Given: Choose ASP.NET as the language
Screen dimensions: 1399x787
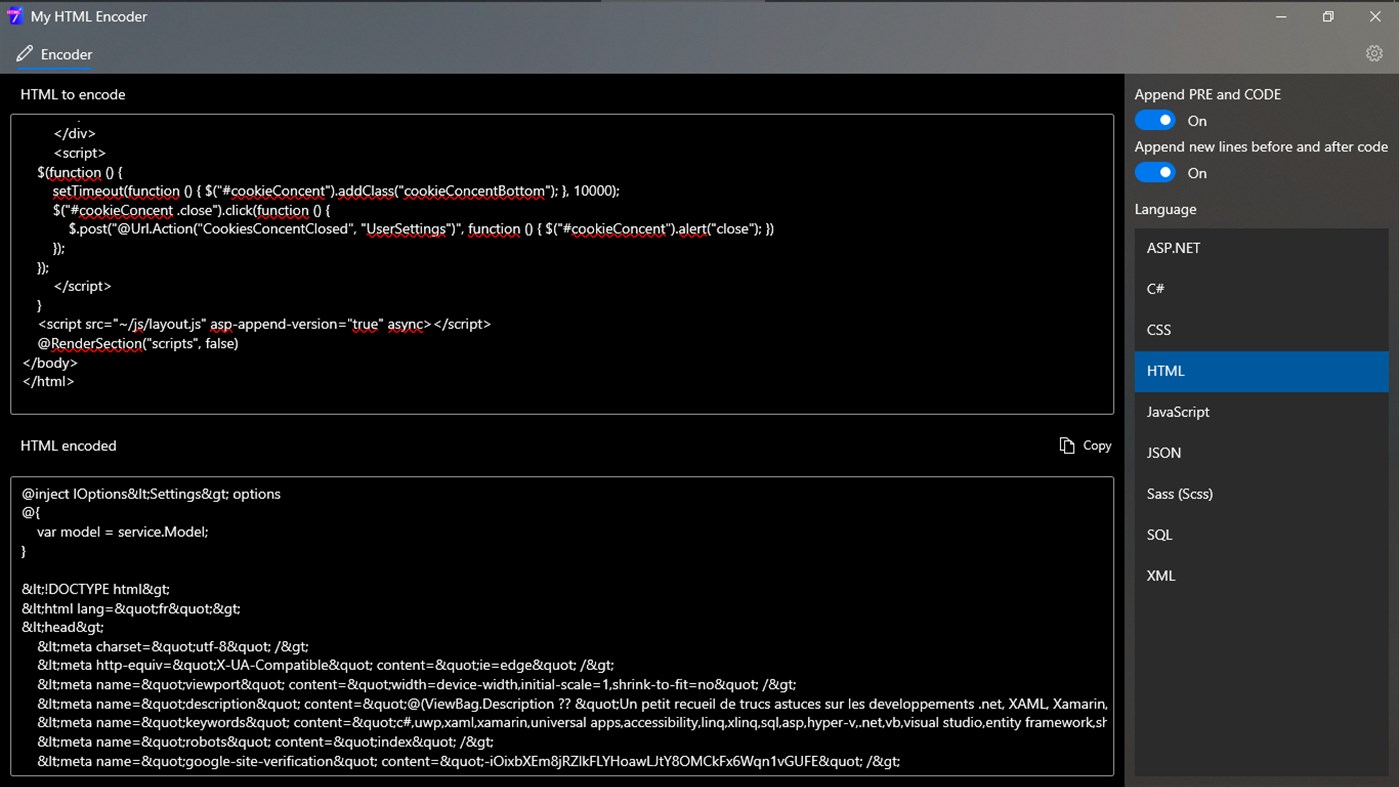Looking at the screenshot, I should pyautogui.click(x=1260, y=247).
